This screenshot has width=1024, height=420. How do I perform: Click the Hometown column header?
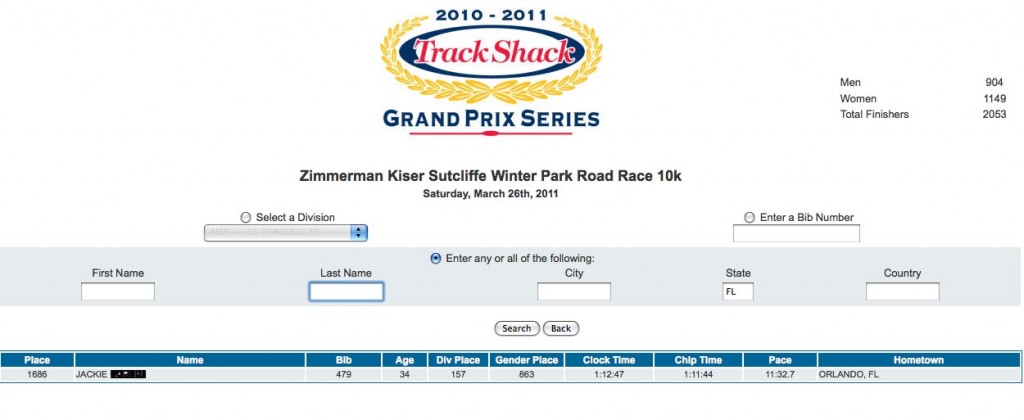(x=919, y=360)
